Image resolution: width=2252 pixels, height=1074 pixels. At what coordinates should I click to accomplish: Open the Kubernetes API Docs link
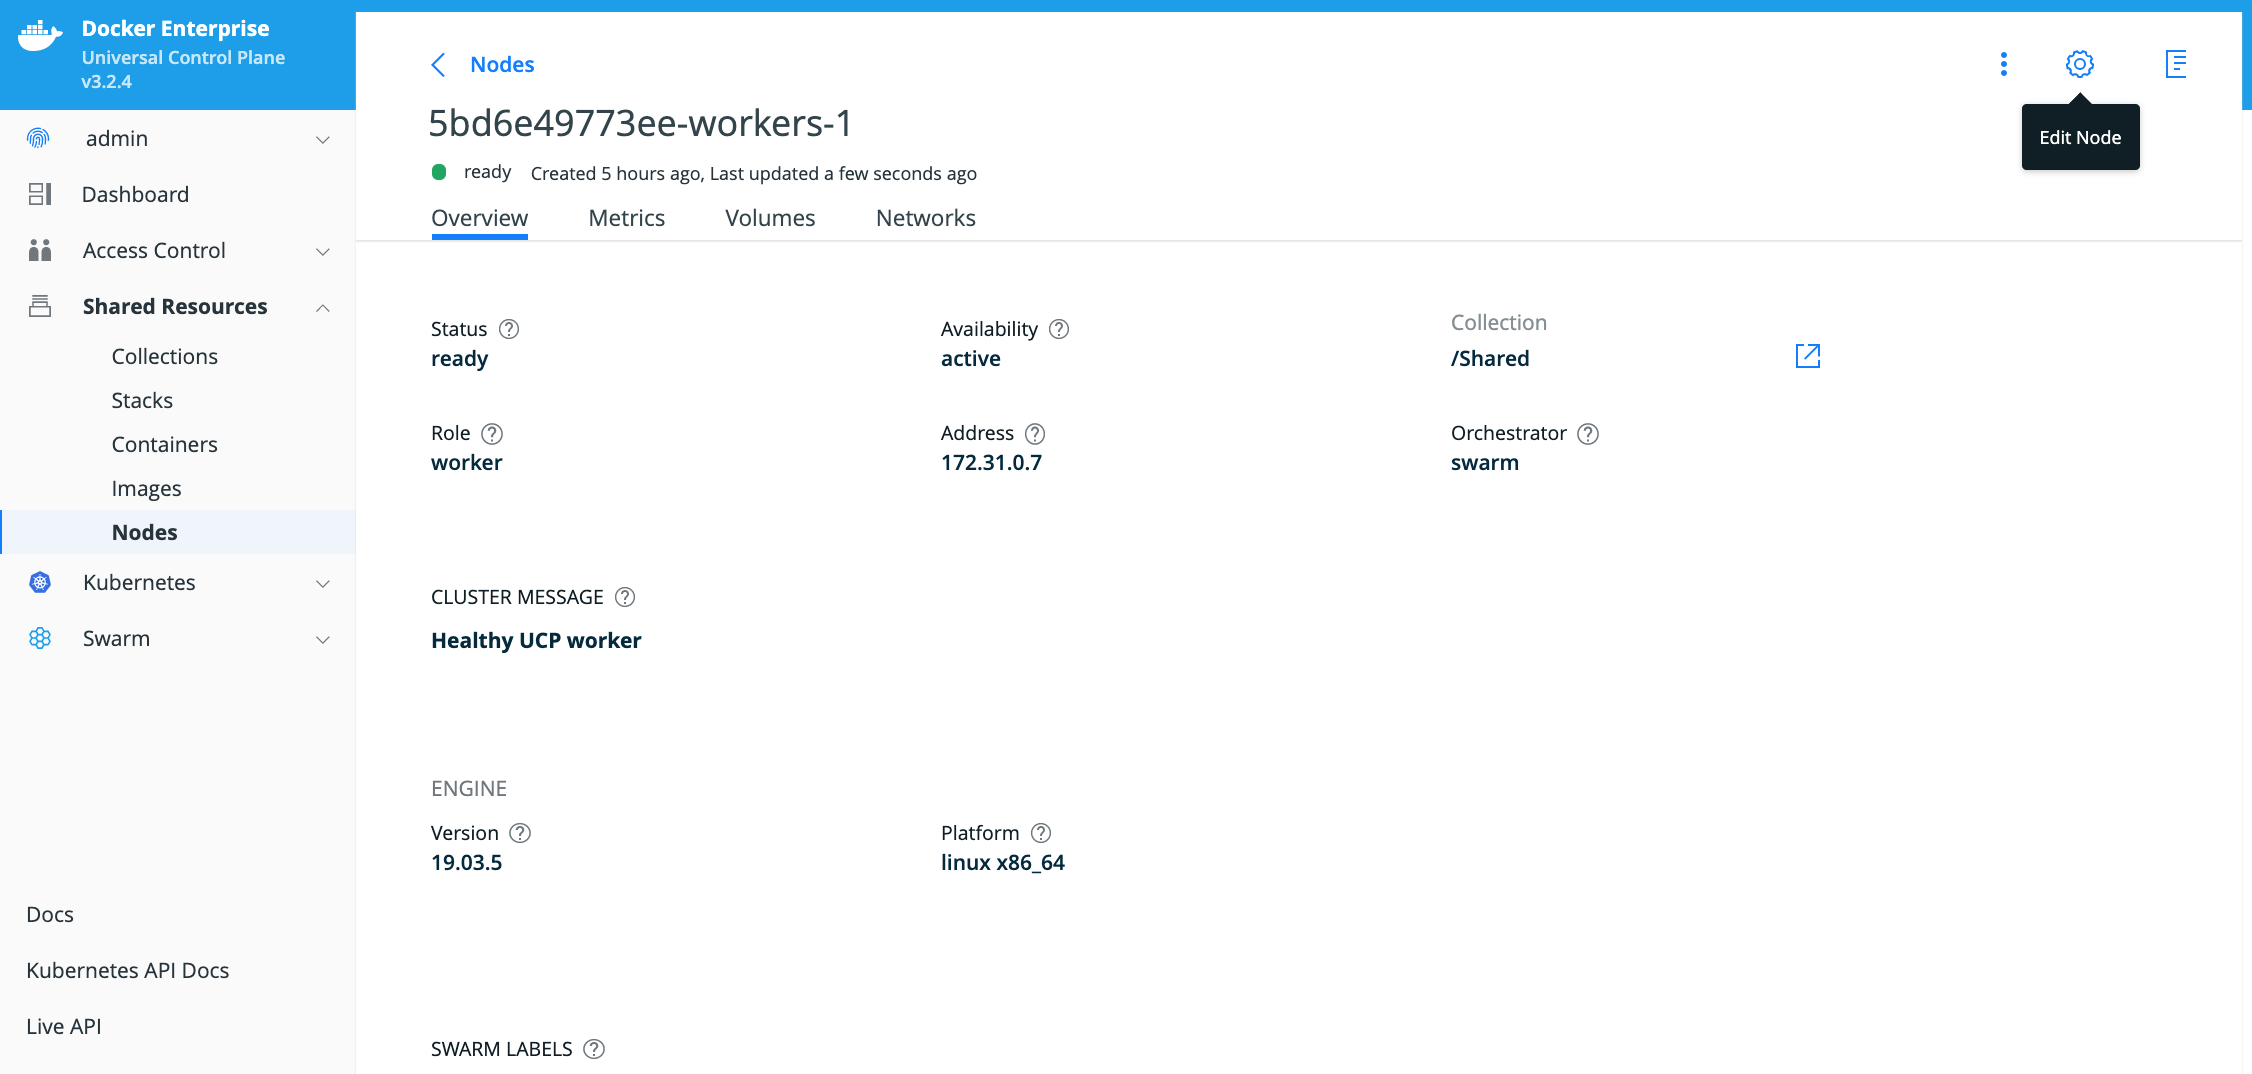point(128,970)
